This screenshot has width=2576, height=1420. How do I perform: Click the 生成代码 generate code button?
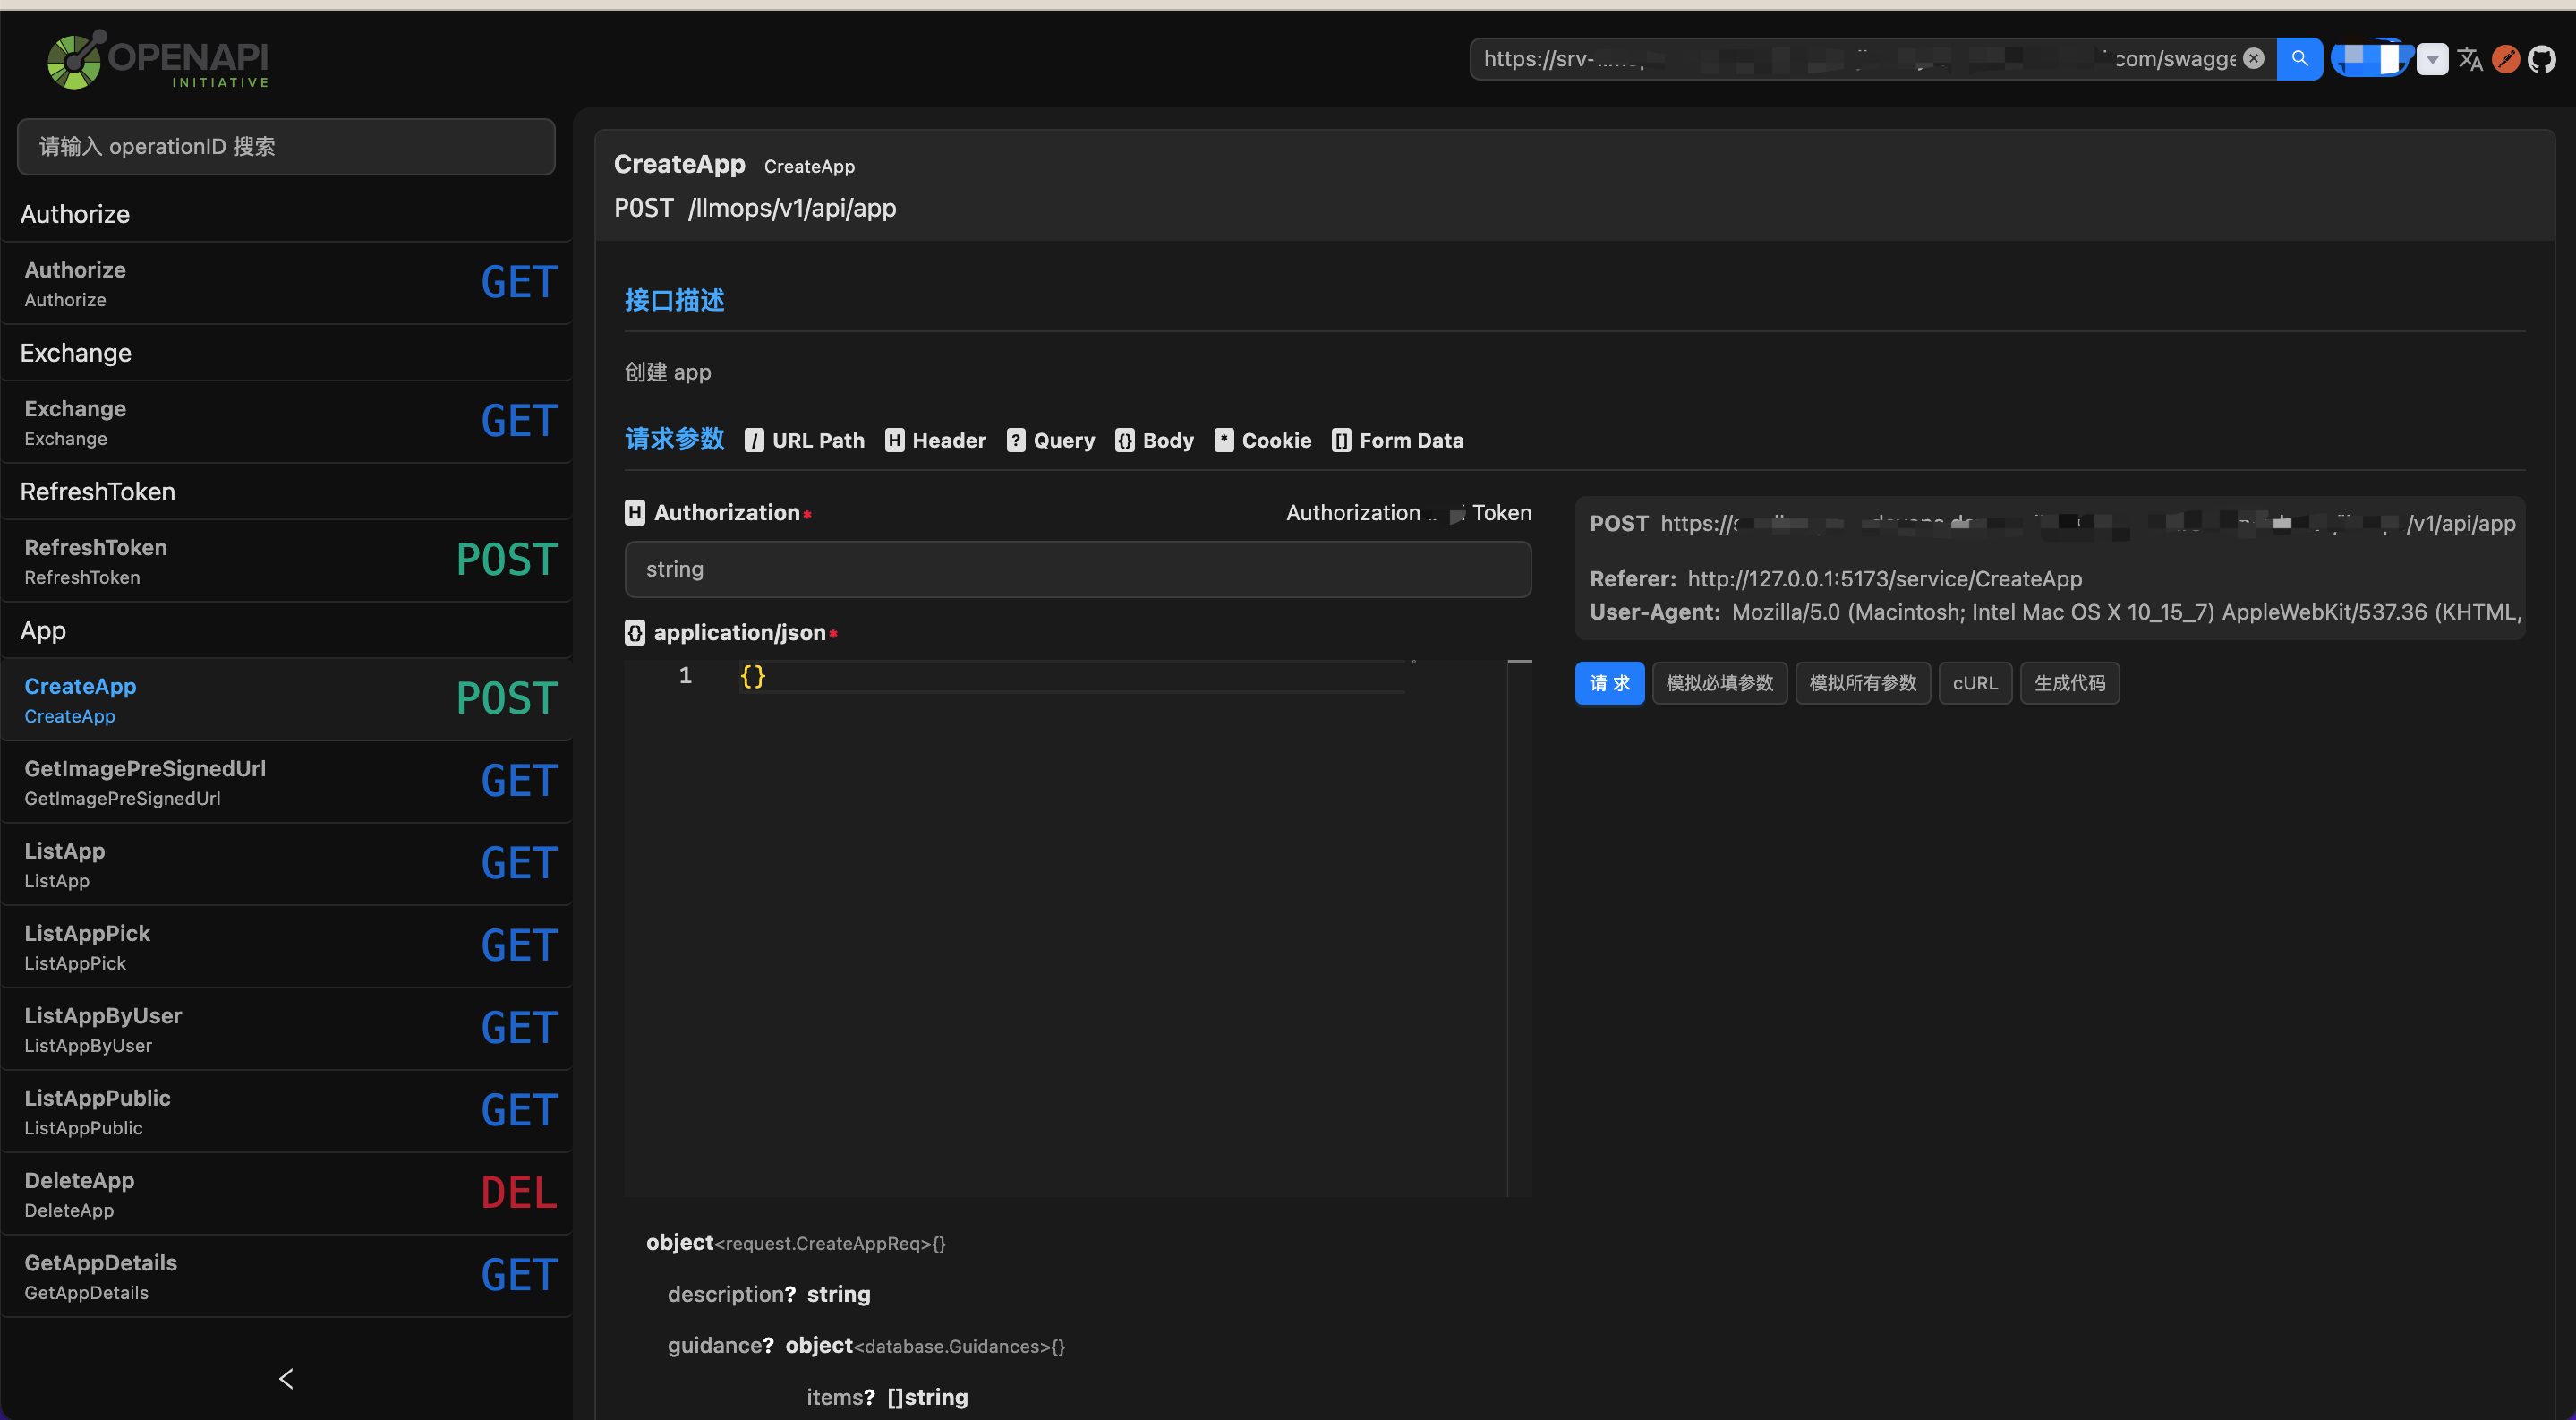point(2069,683)
